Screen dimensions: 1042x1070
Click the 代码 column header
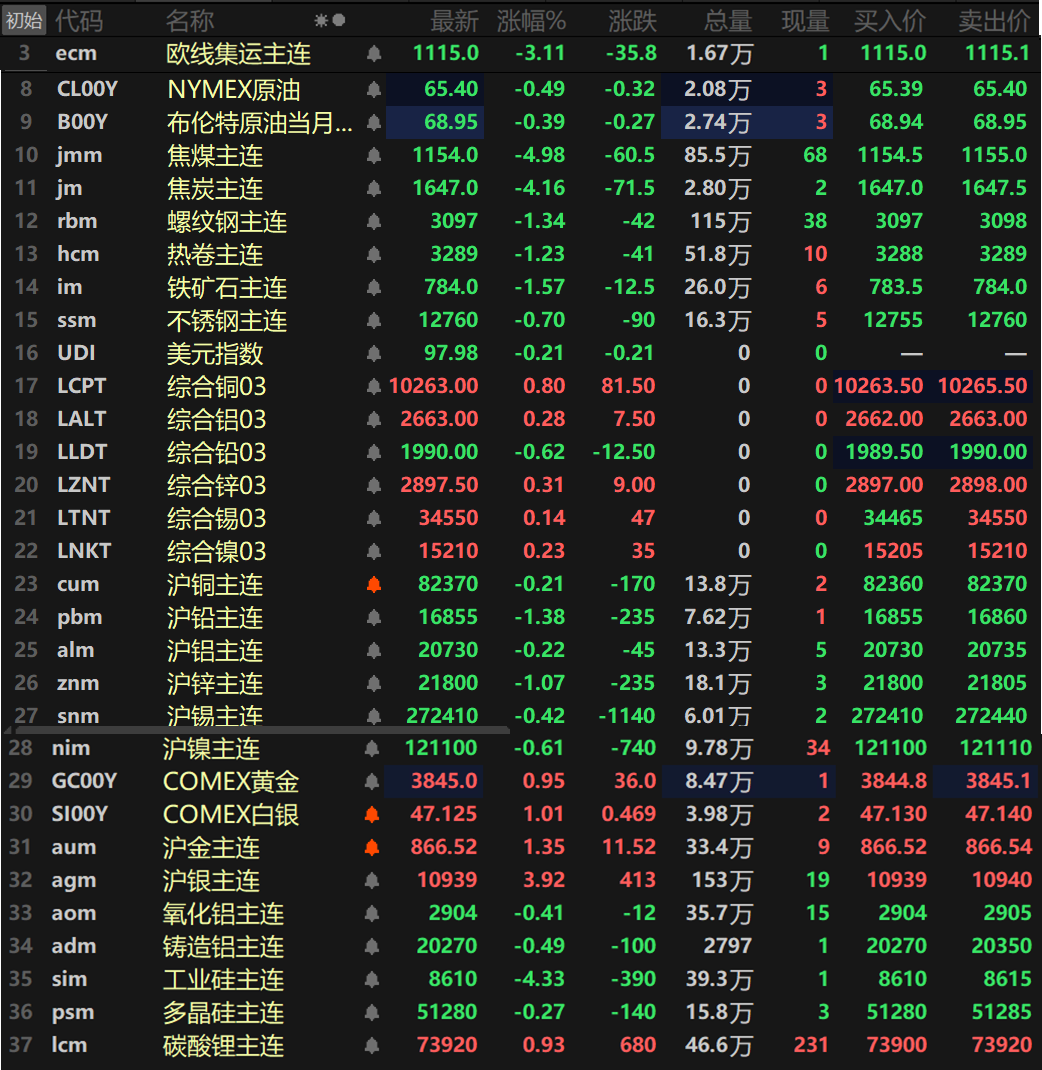tap(77, 18)
